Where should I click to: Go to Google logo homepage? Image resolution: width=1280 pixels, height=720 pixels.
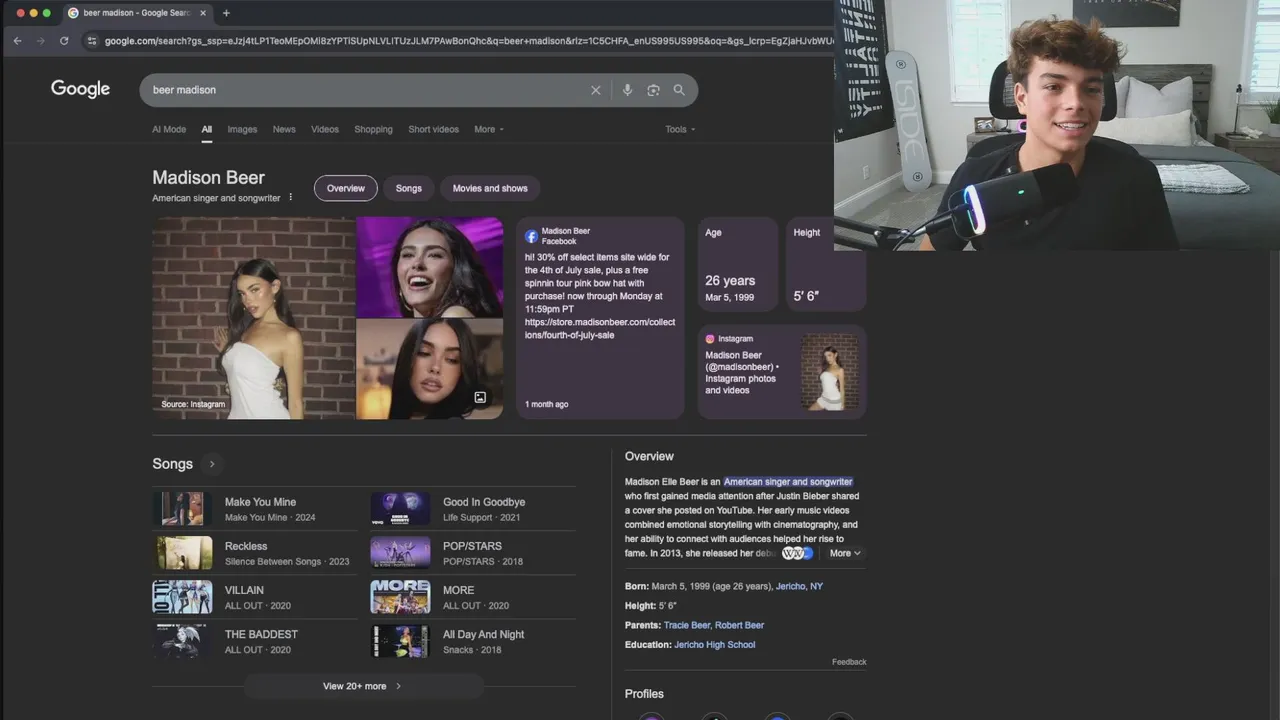pos(80,89)
